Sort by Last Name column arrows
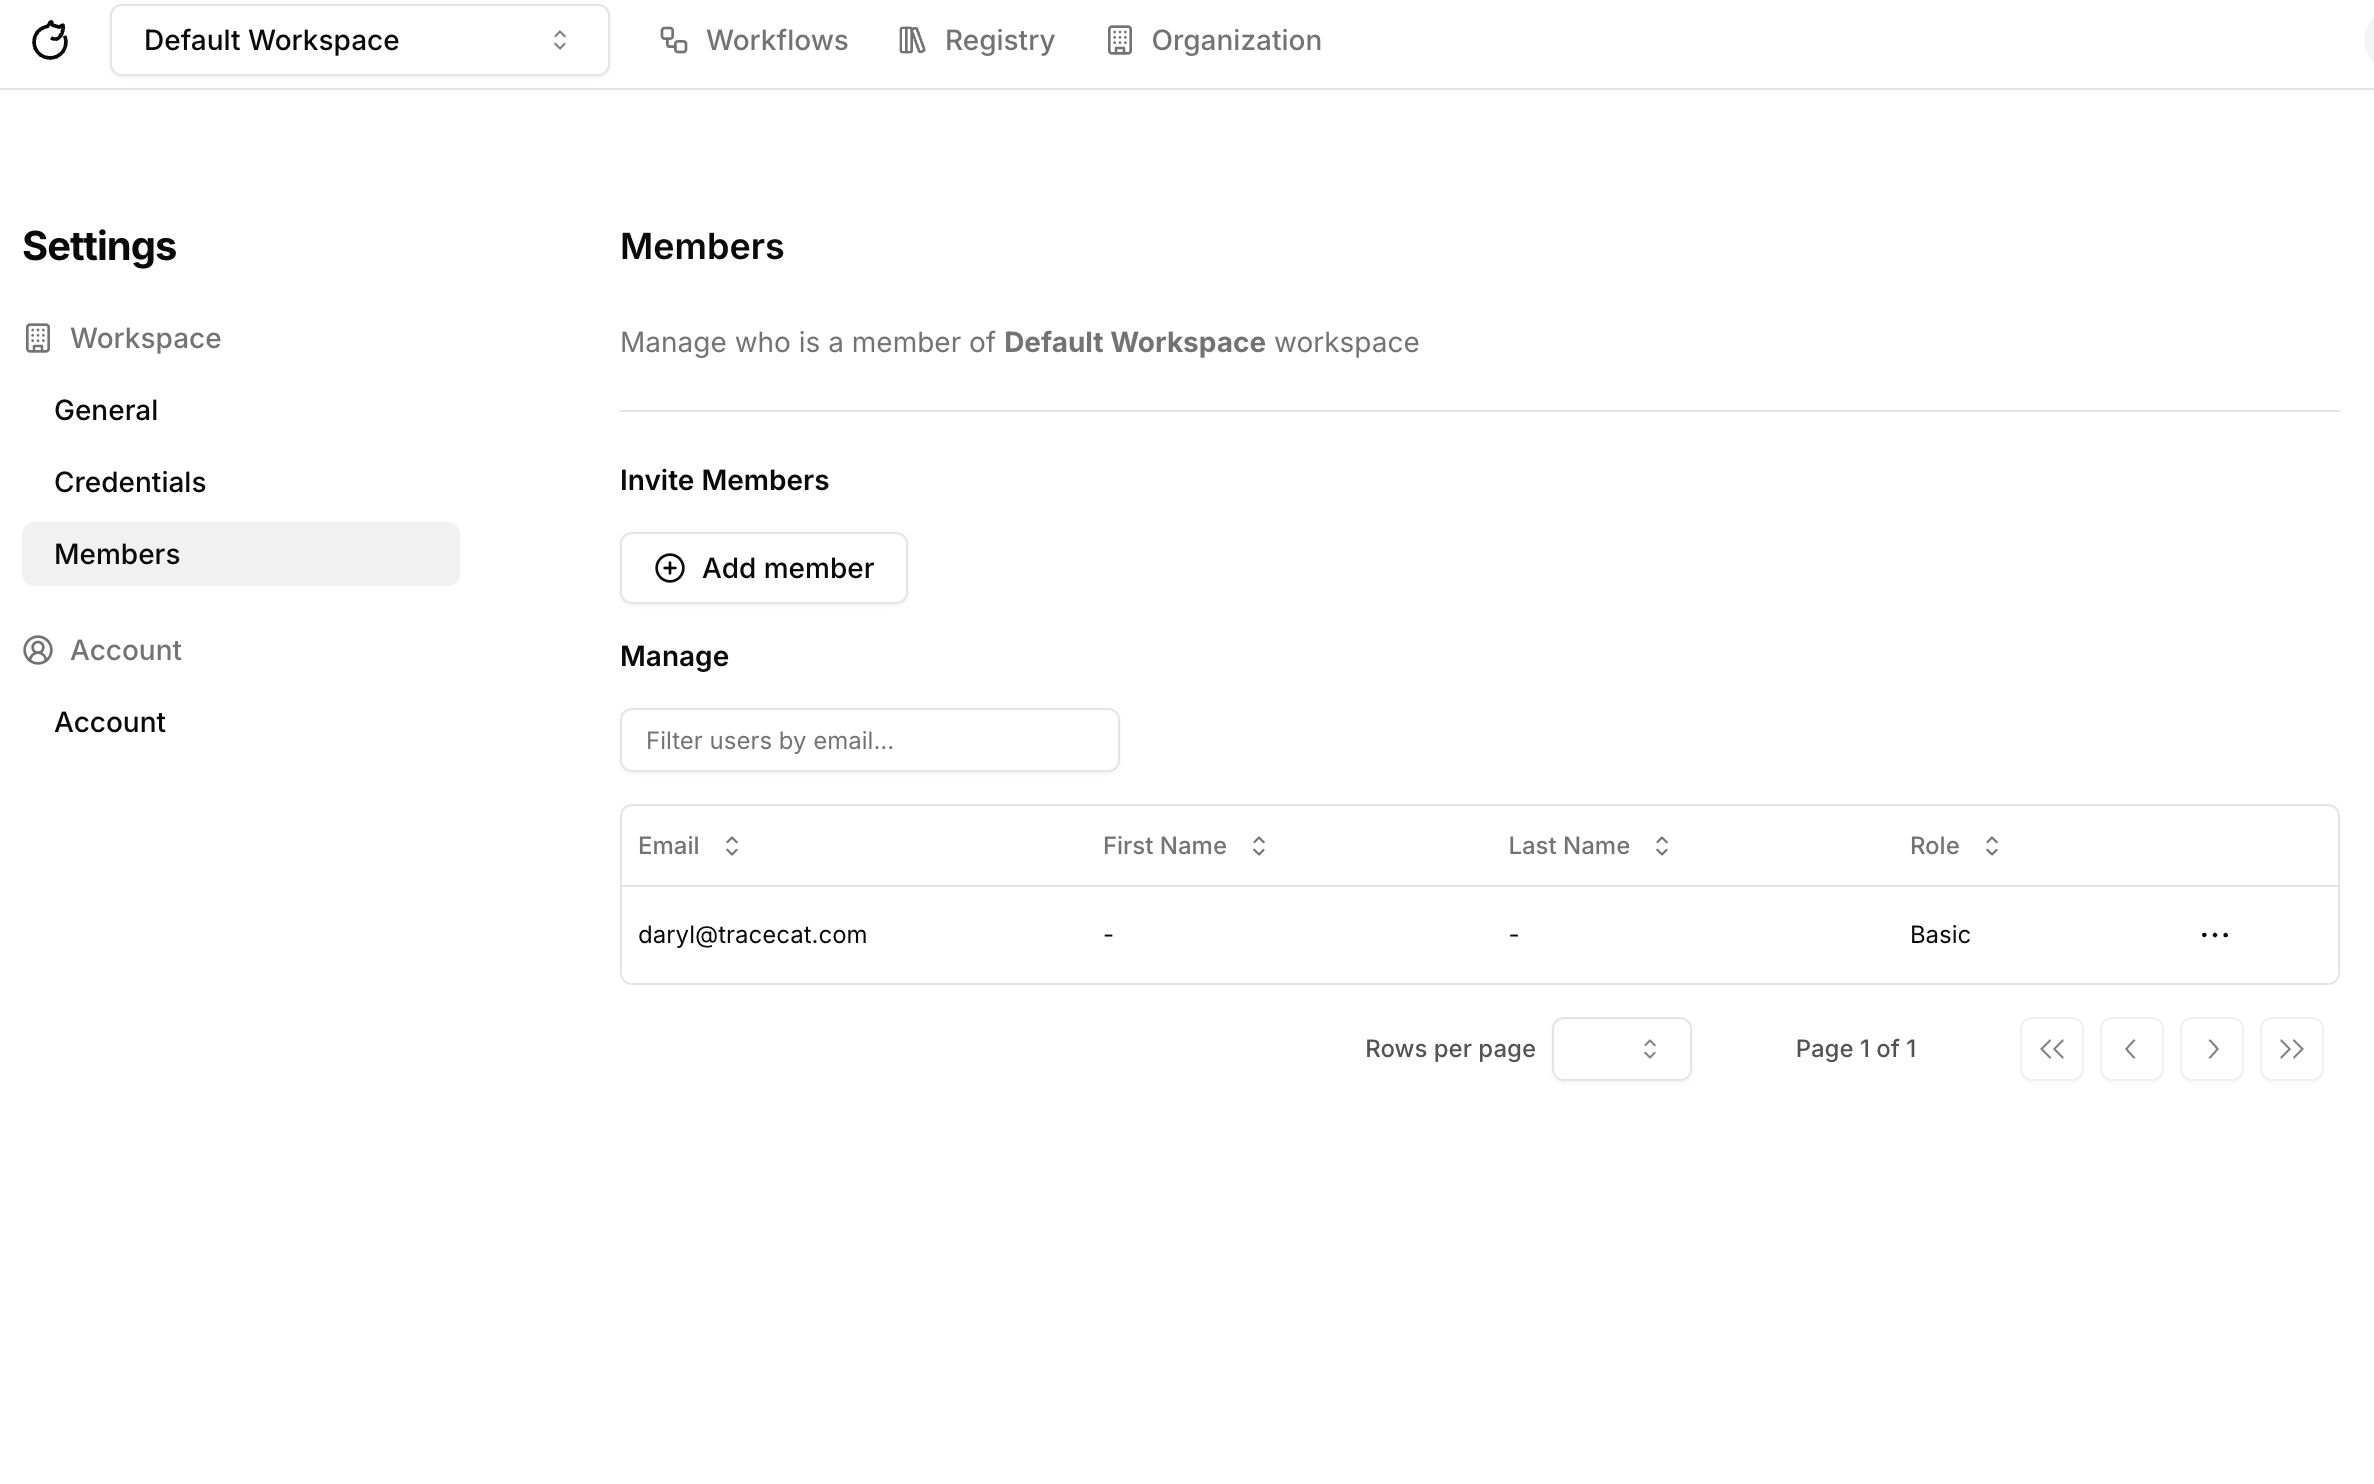This screenshot has height=1484, width=2374. pyautogui.click(x=1662, y=846)
